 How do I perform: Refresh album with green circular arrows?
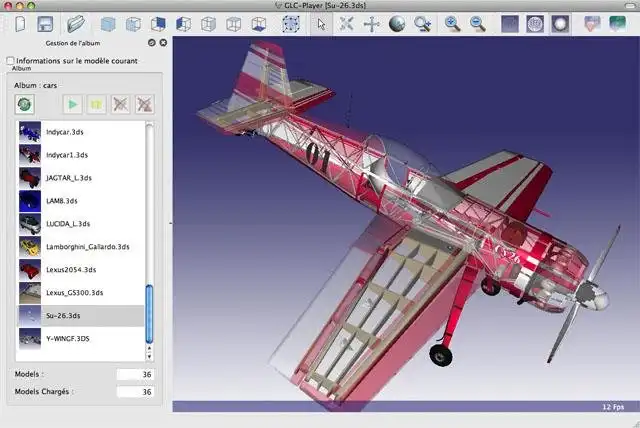[26, 104]
